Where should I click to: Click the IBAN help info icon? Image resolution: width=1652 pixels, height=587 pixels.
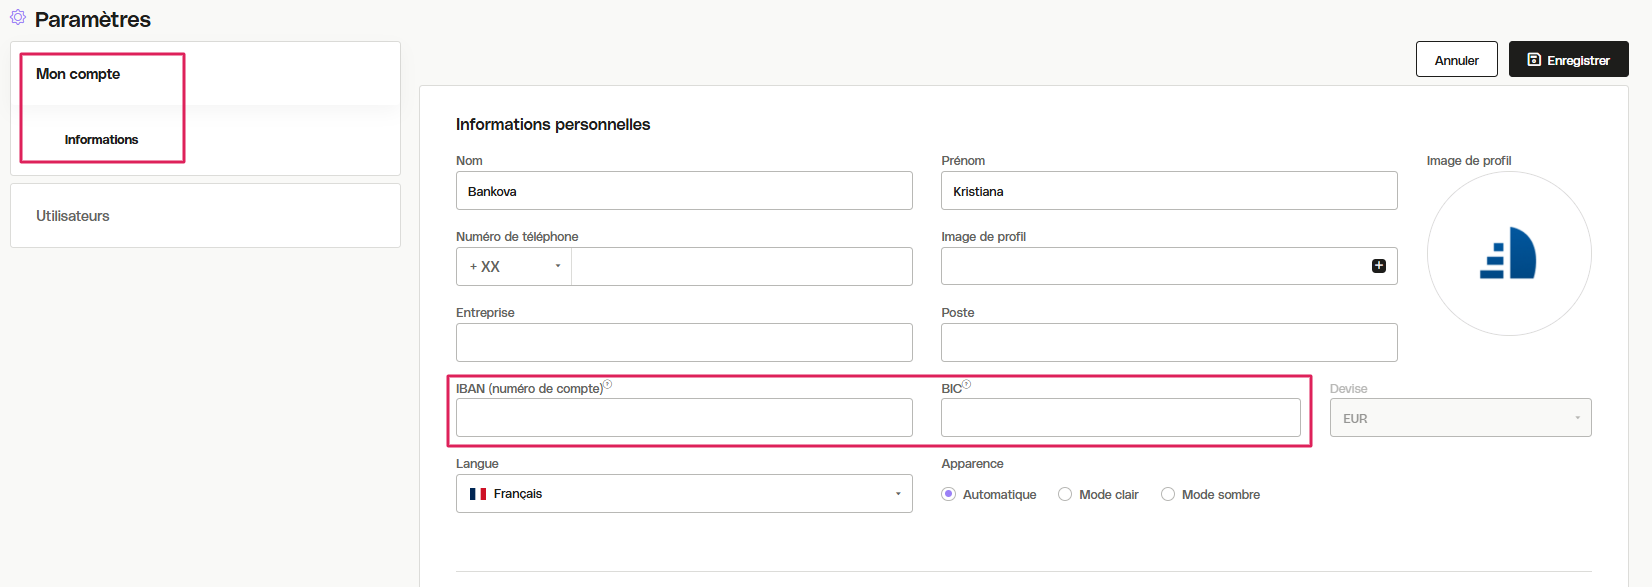coord(607,384)
